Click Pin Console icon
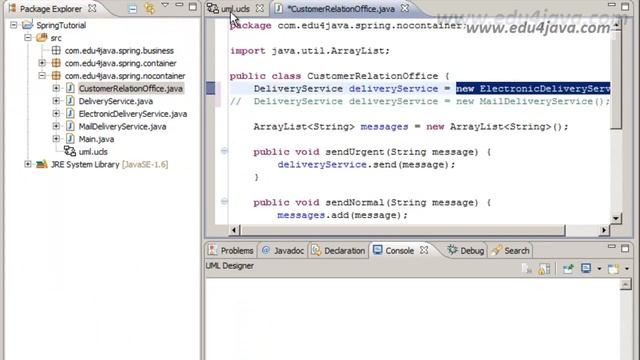The height and width of the screenshot is (360, 640). point(568,269)
